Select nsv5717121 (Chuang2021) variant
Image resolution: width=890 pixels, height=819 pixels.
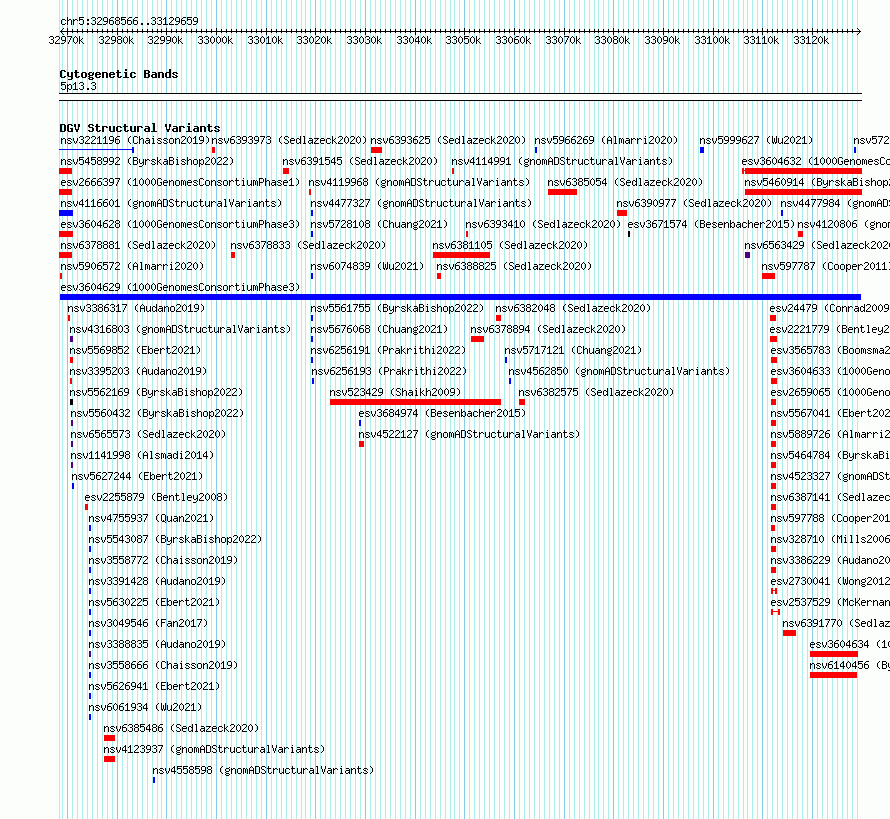click(x=573, y=350)
